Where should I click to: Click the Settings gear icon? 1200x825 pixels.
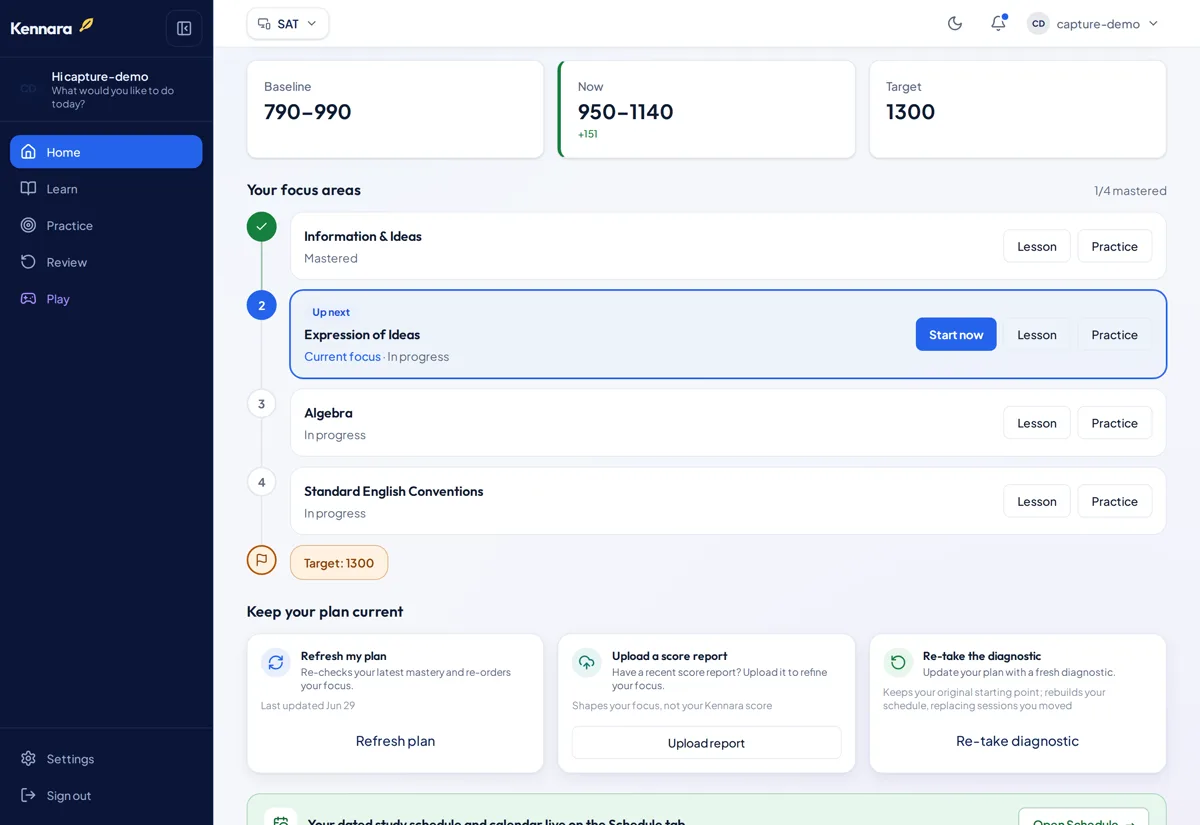pos(28,758)
